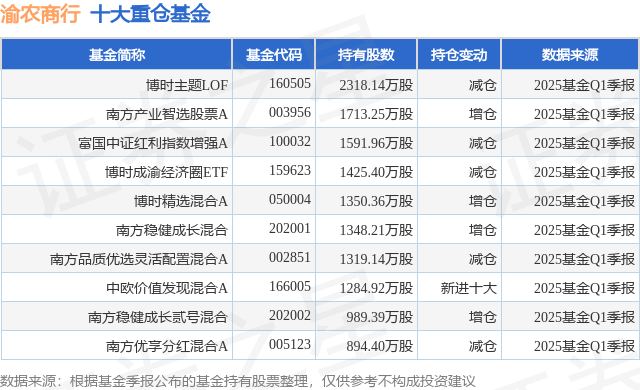Image resolution: width=640 pixels, height=390 pixels.
Task: Select 富国中证红利指数增强A row name
Action: [153, 143]
